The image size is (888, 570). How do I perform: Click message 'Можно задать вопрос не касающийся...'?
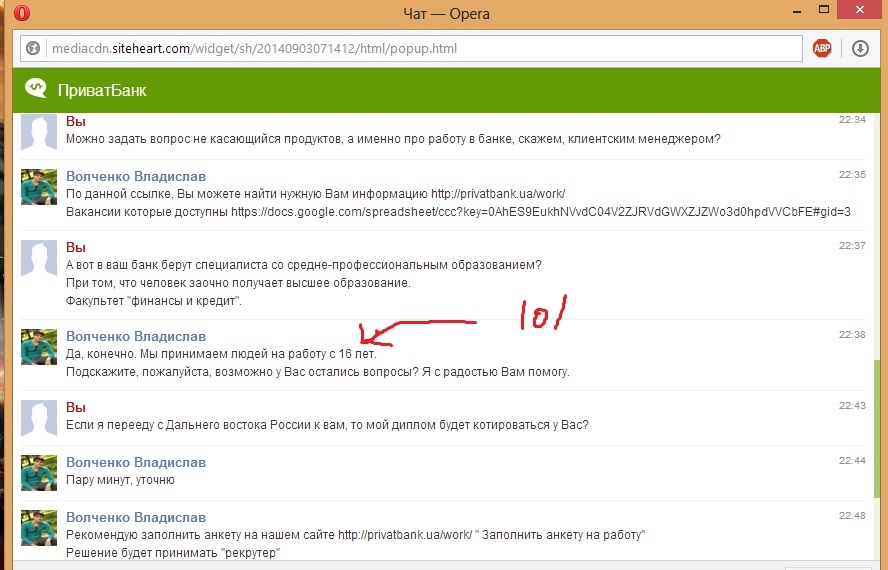pyautogui.click(x=393, y=139)
